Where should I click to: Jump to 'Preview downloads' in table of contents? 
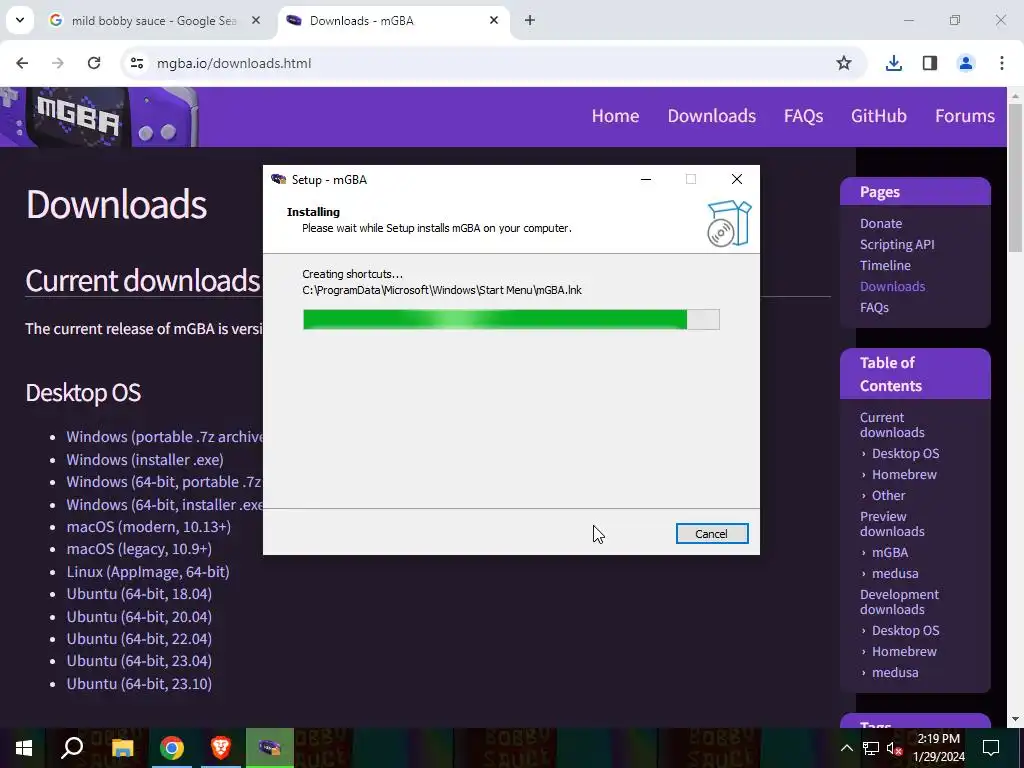pos(892,524)
